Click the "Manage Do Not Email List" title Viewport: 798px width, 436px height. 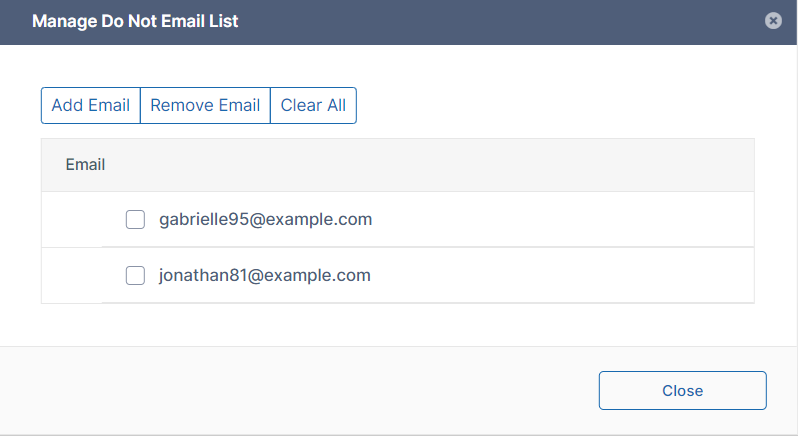[x=135, y=20]
